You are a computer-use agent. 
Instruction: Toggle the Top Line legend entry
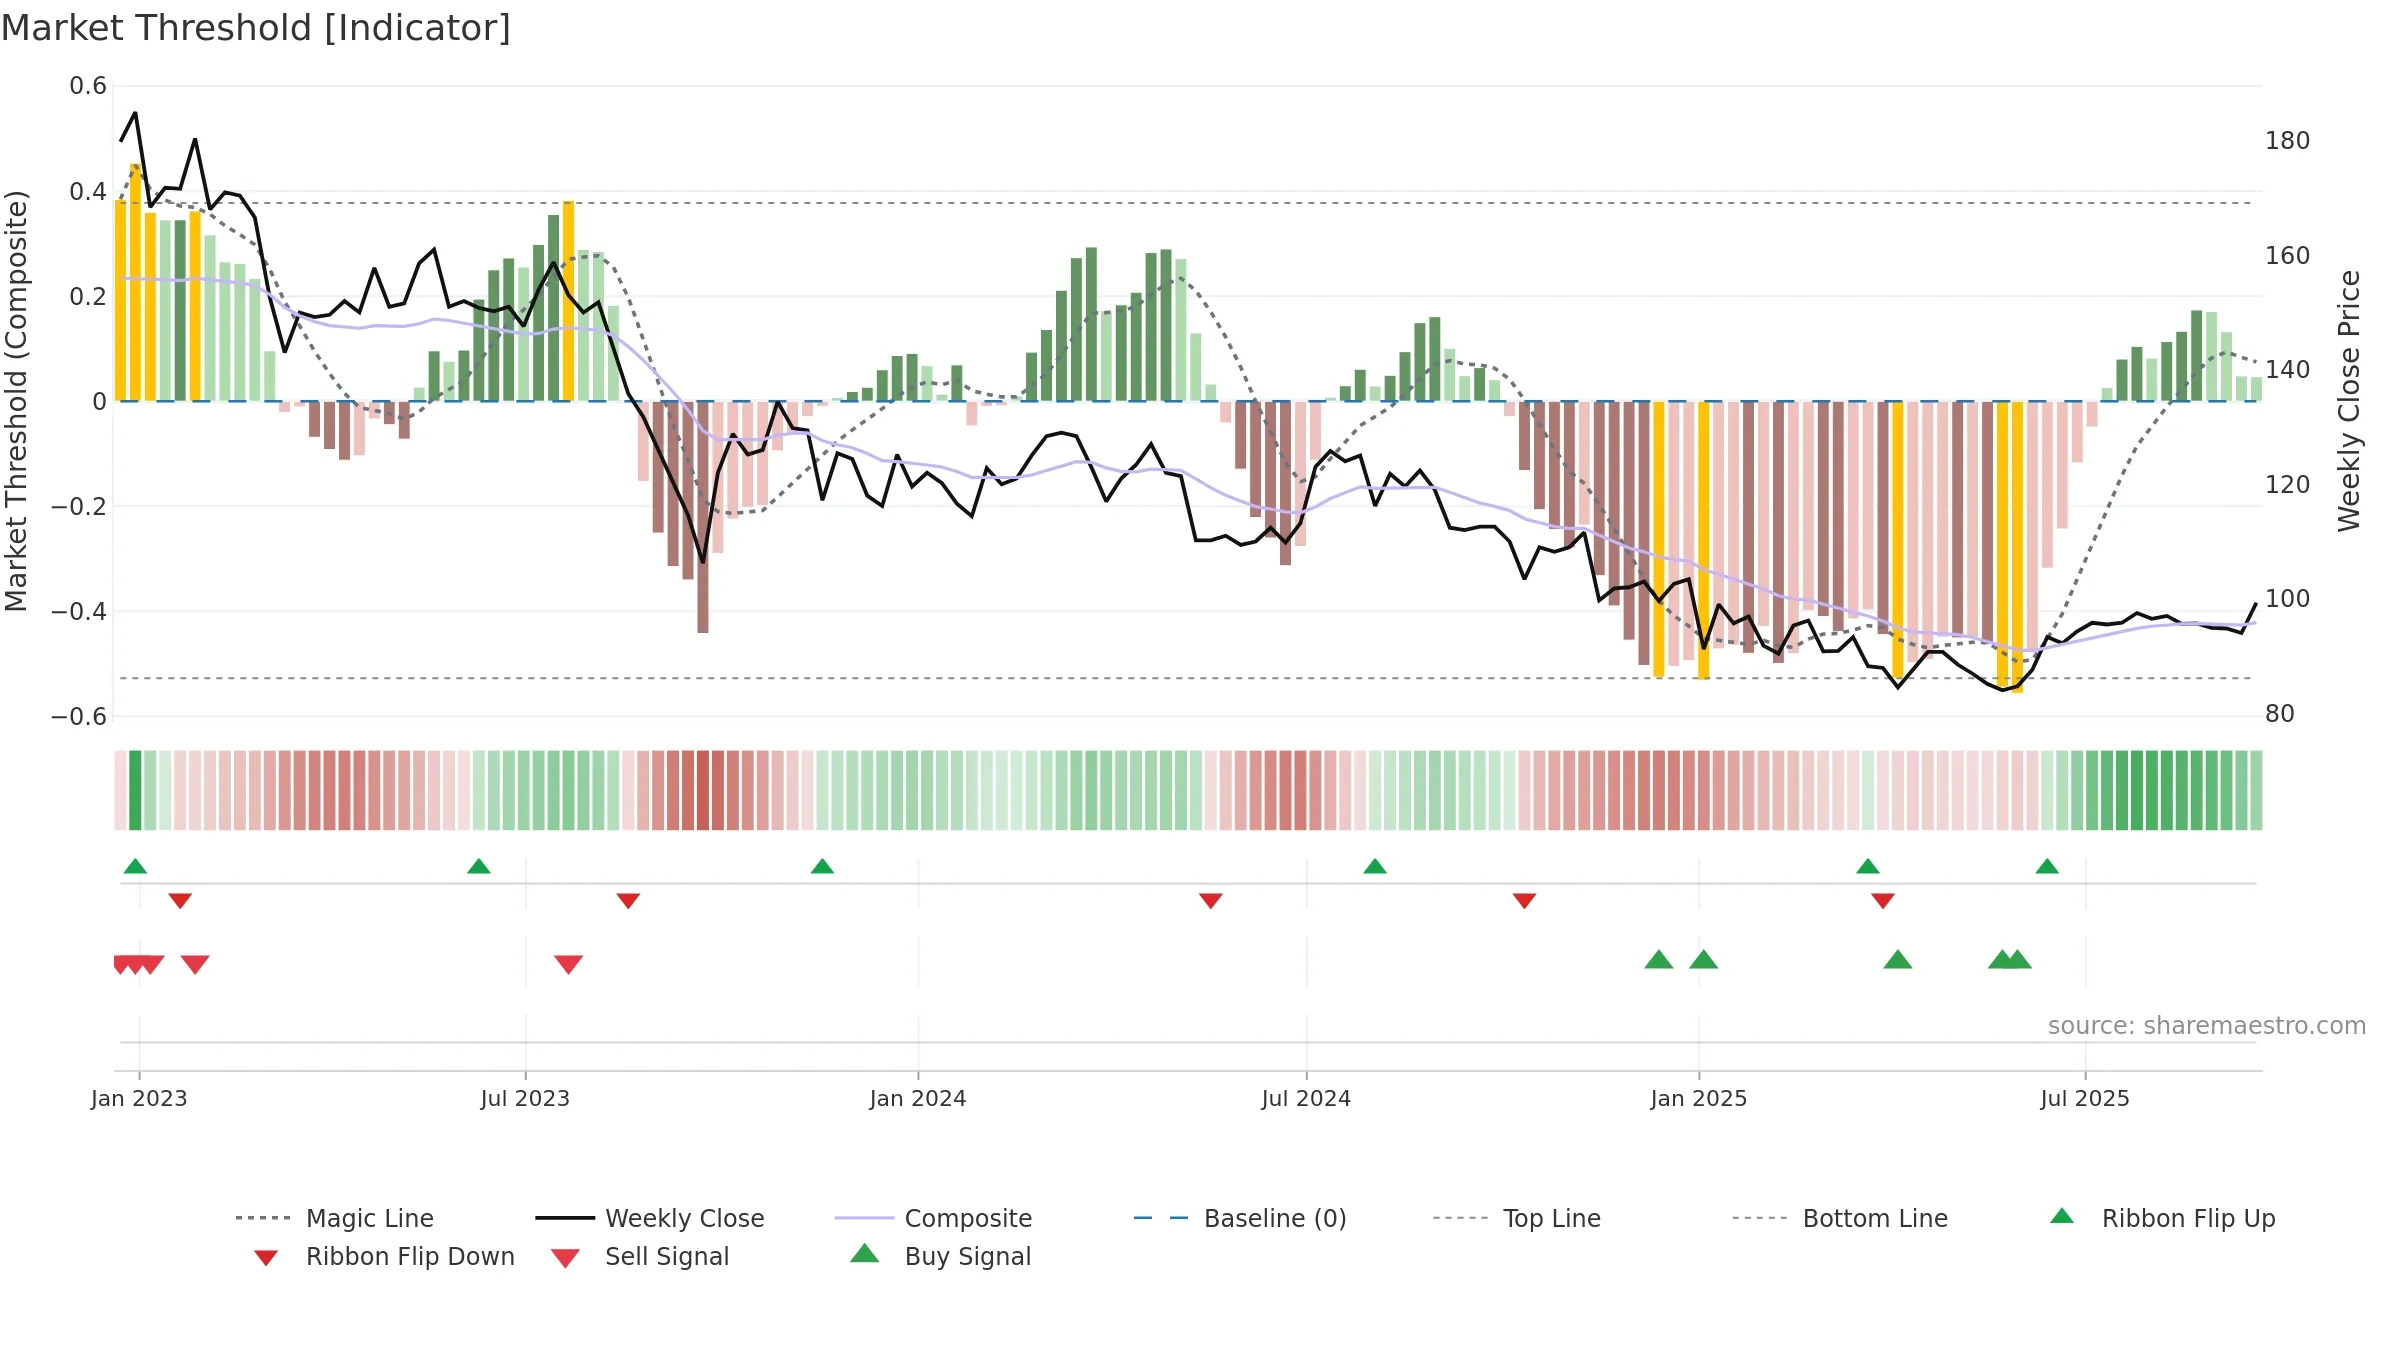pyautogui.click(x=1516, y=1218)
